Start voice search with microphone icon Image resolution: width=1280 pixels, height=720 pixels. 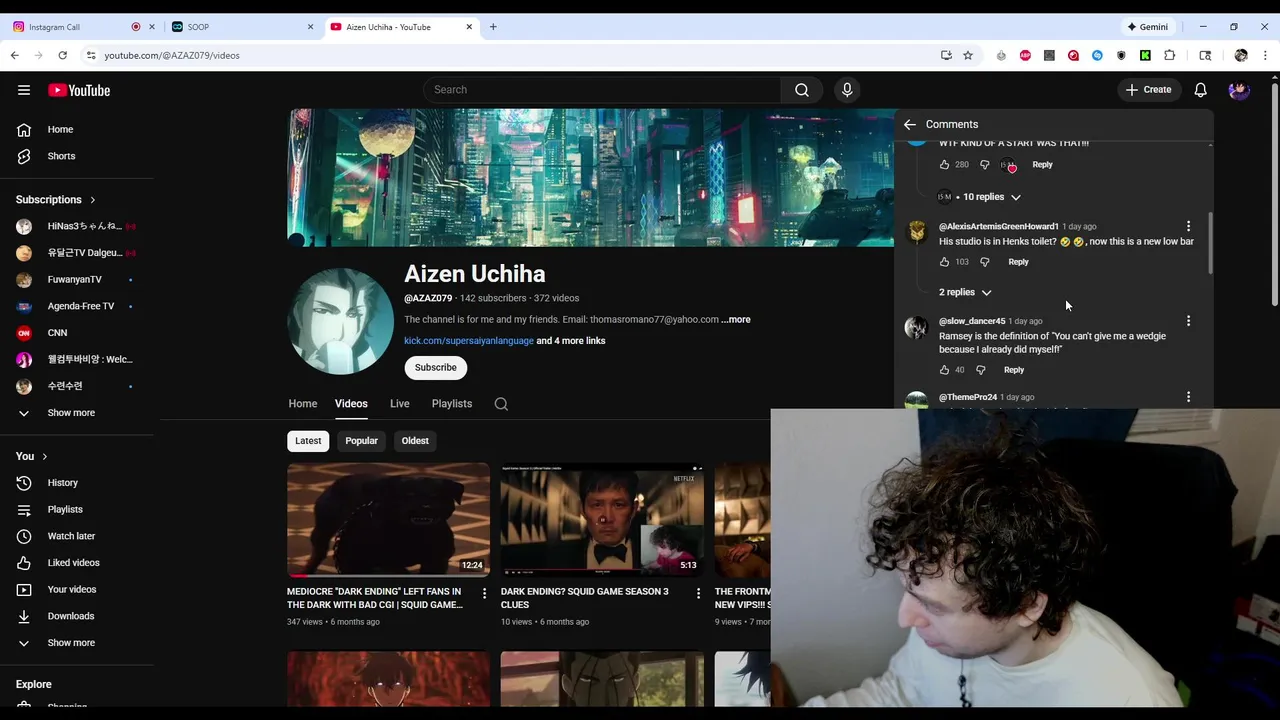(x=847, y=90)
